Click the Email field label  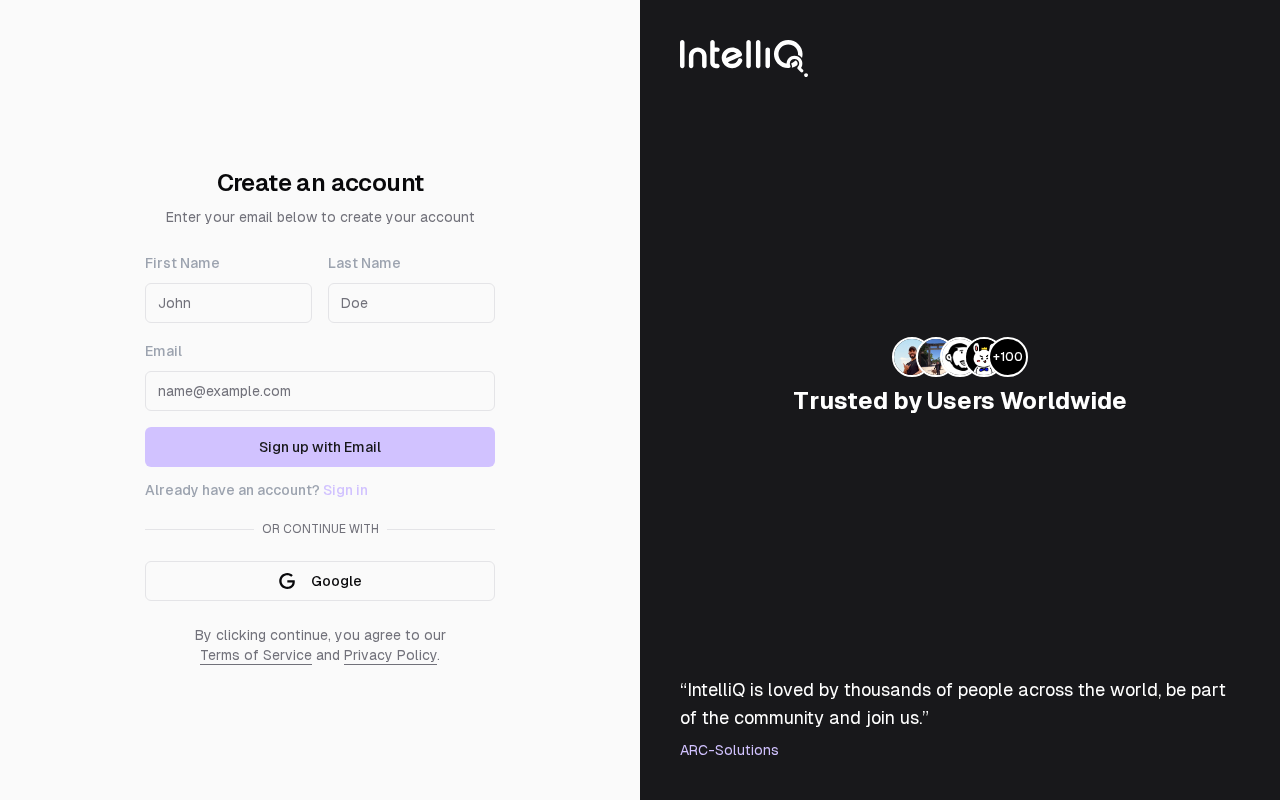click(163, 351)
